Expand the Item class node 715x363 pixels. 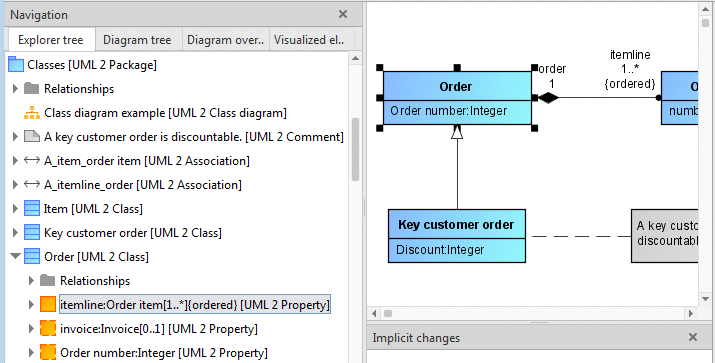click(x=15, y=208)
